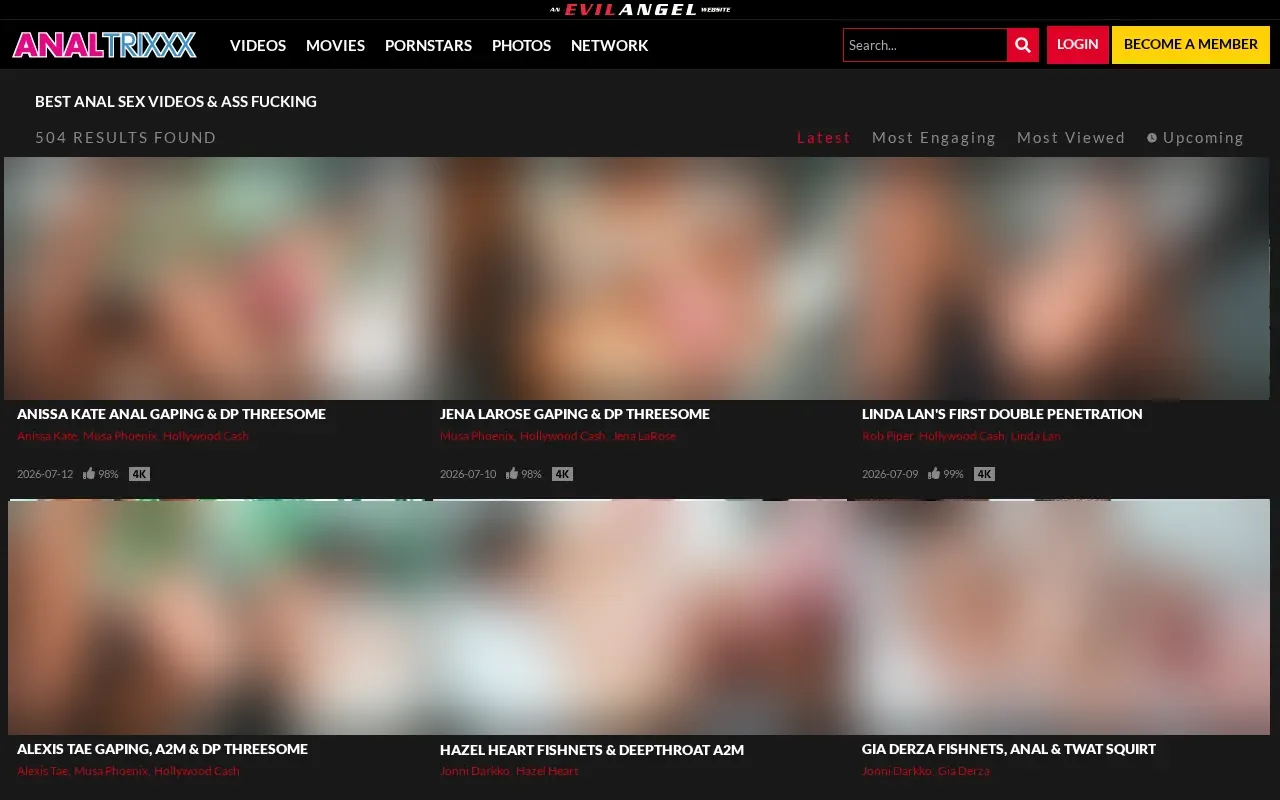Click 4K badge on 2026-07-12 entry
This screenshot has height=800, width=1280.
pyautogui.click(x=139, y=474)
